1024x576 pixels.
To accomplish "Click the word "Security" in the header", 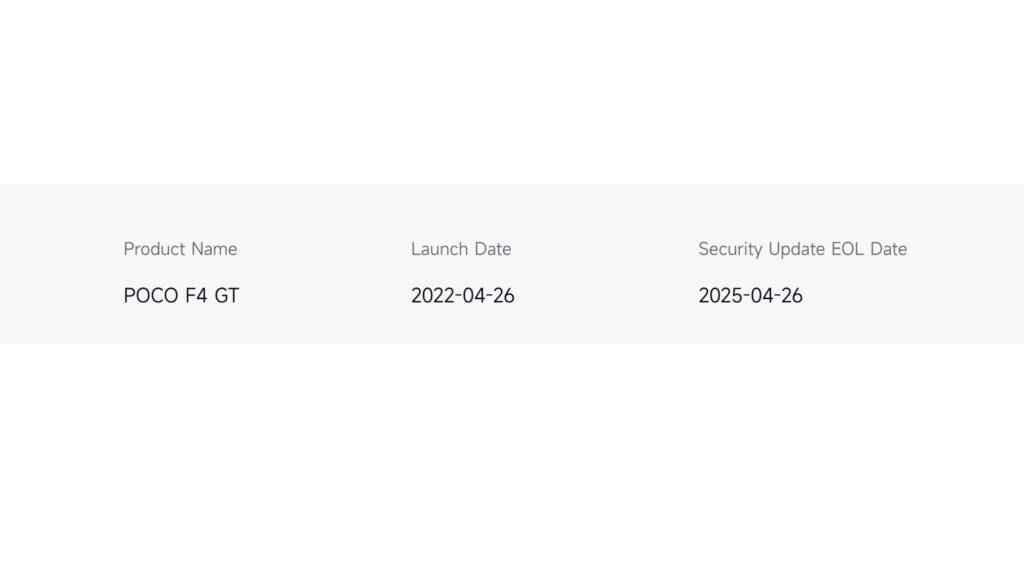I will 730,249.
